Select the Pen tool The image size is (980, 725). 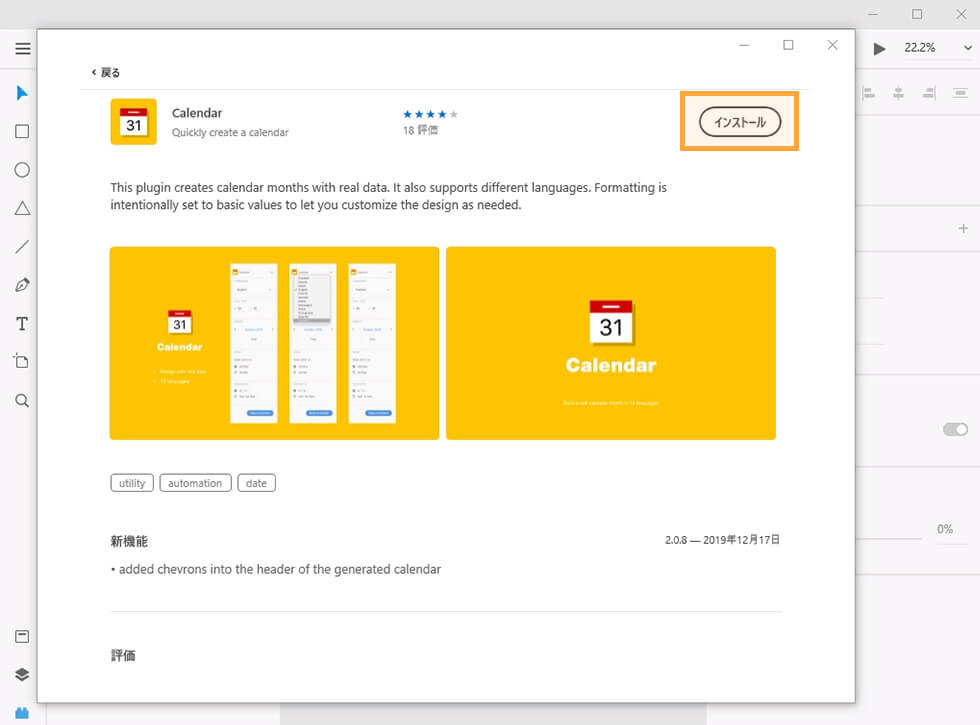pyautogui.click(x=22, y=285)
